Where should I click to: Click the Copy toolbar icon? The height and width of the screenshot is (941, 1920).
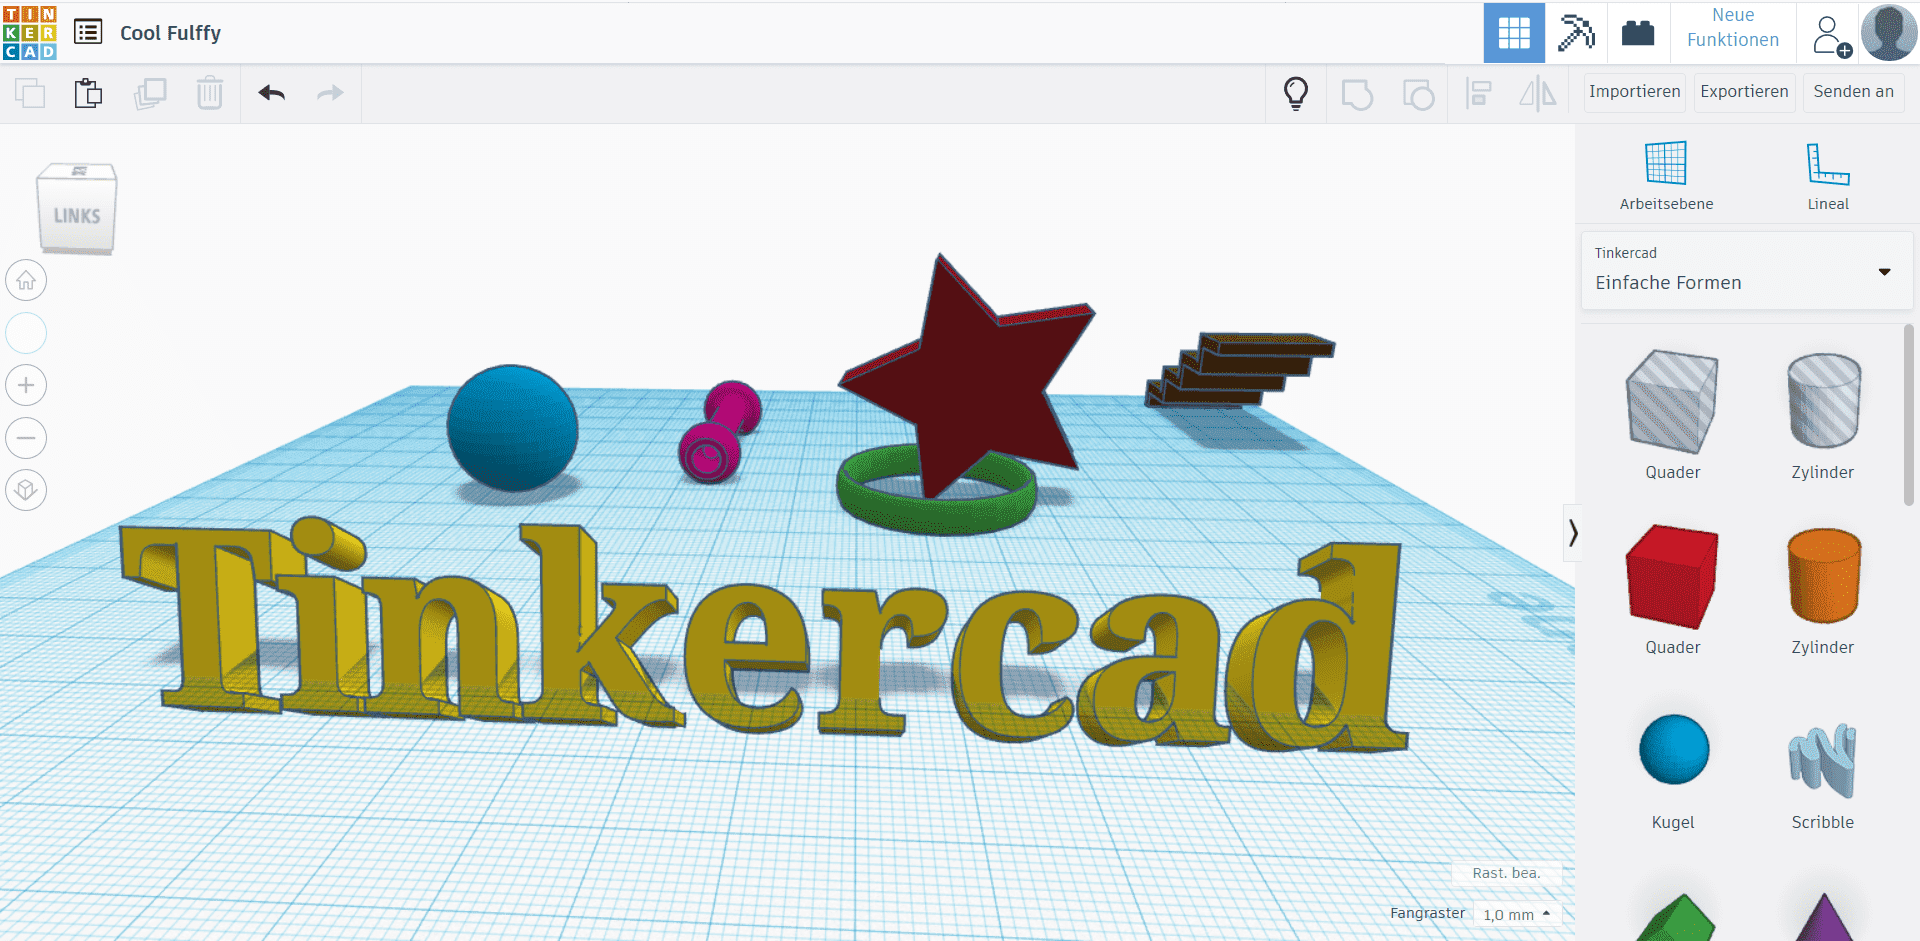30,93
